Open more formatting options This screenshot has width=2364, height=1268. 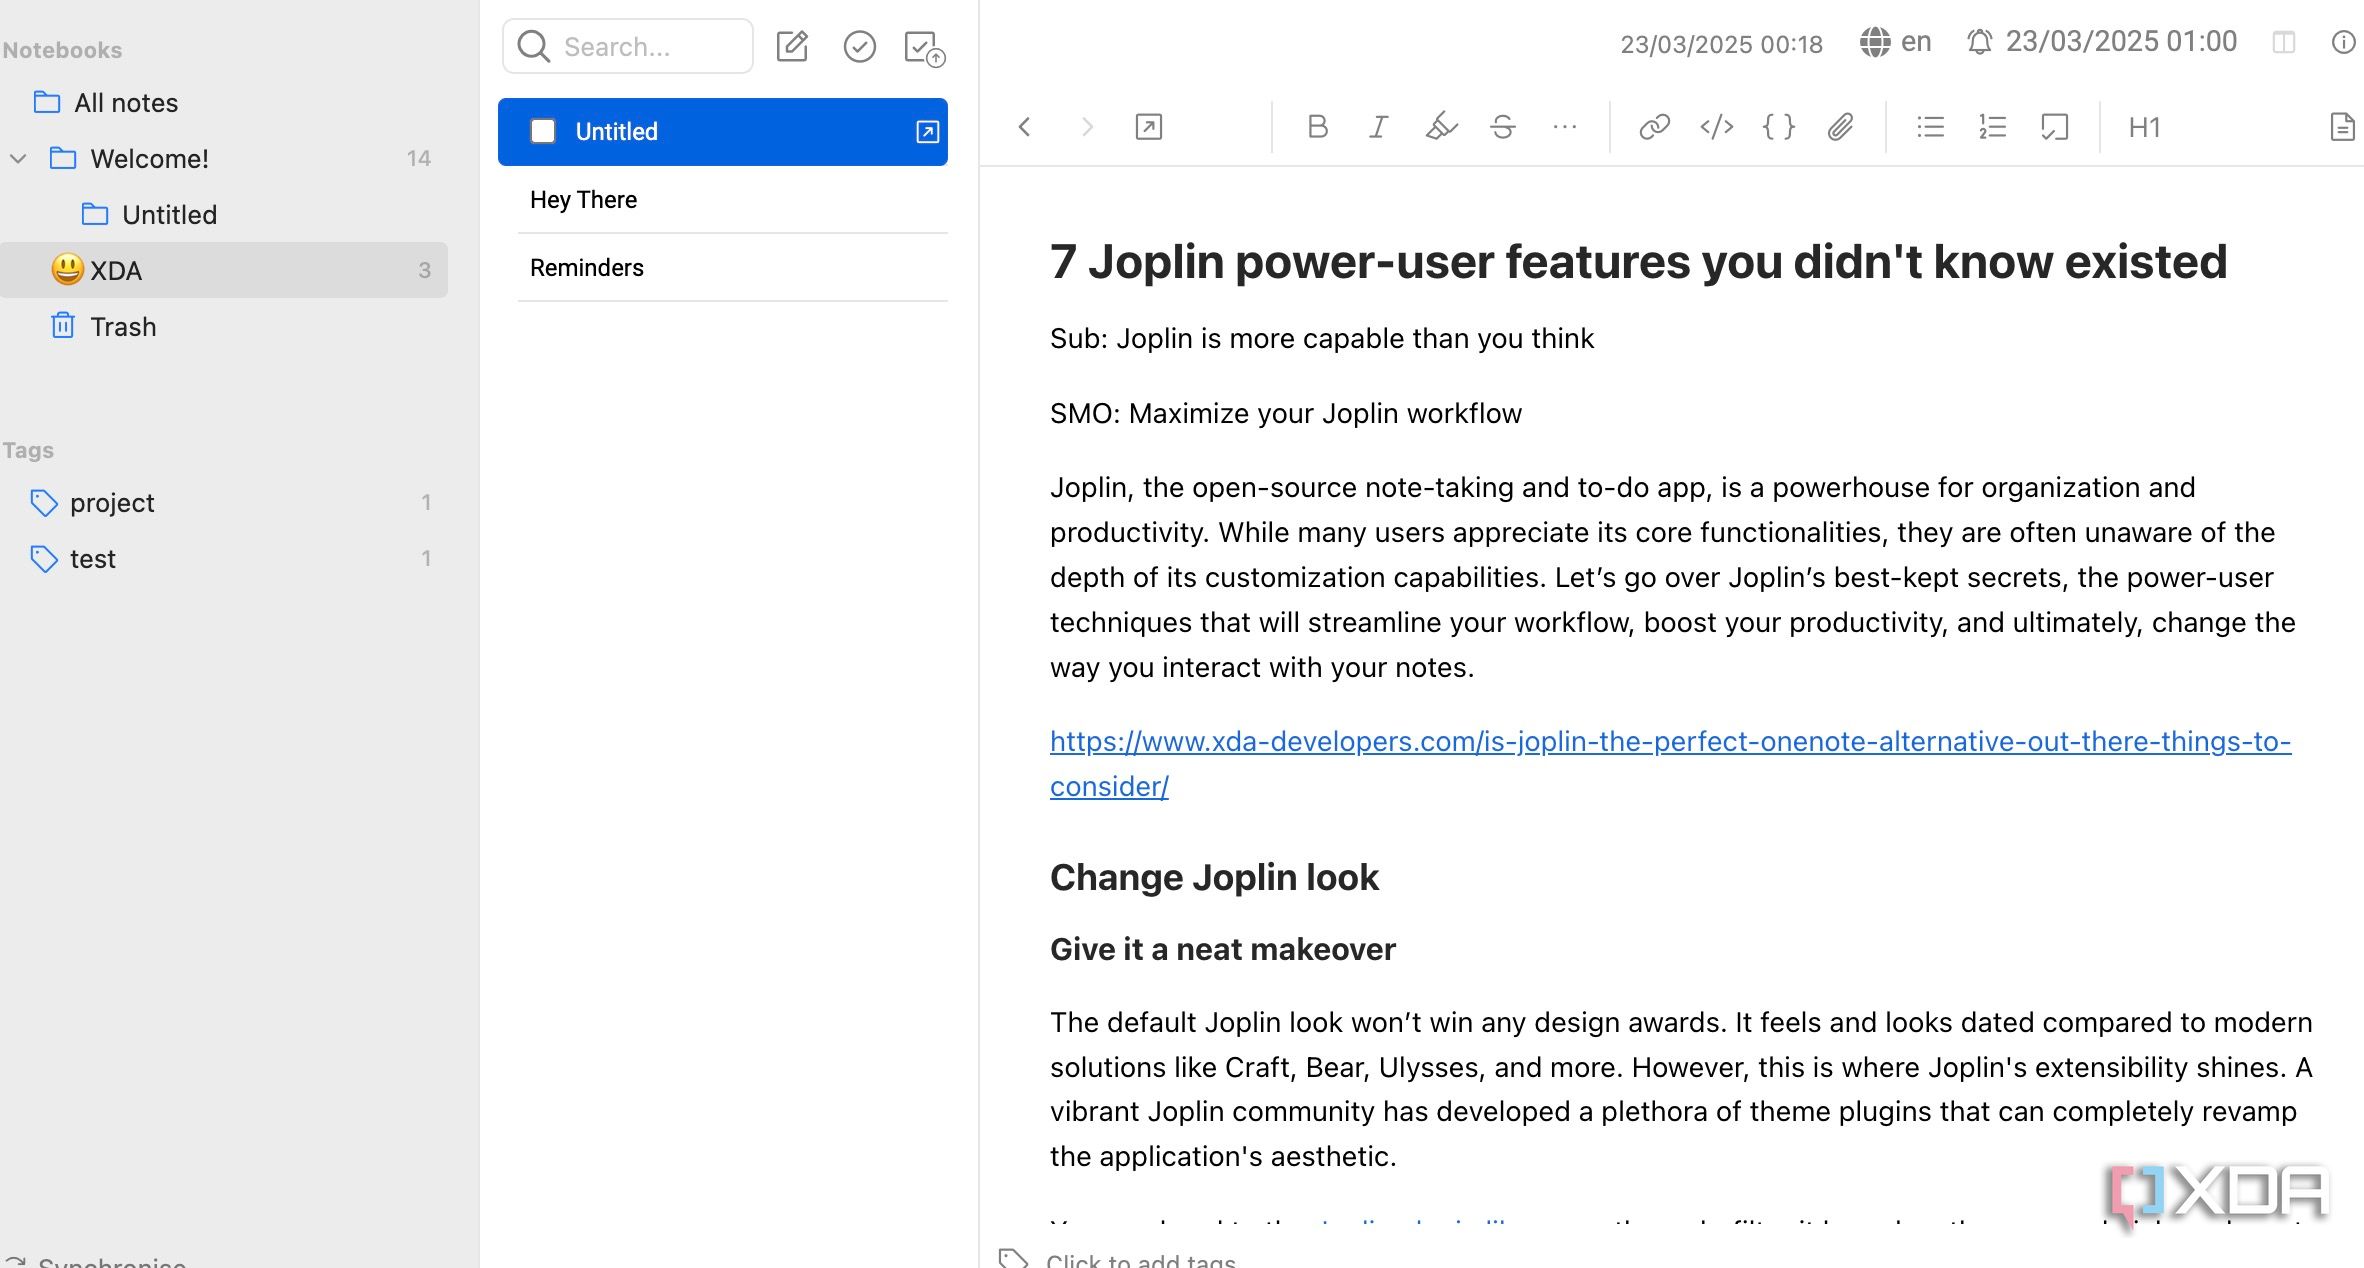click(x=1565, y=127)
